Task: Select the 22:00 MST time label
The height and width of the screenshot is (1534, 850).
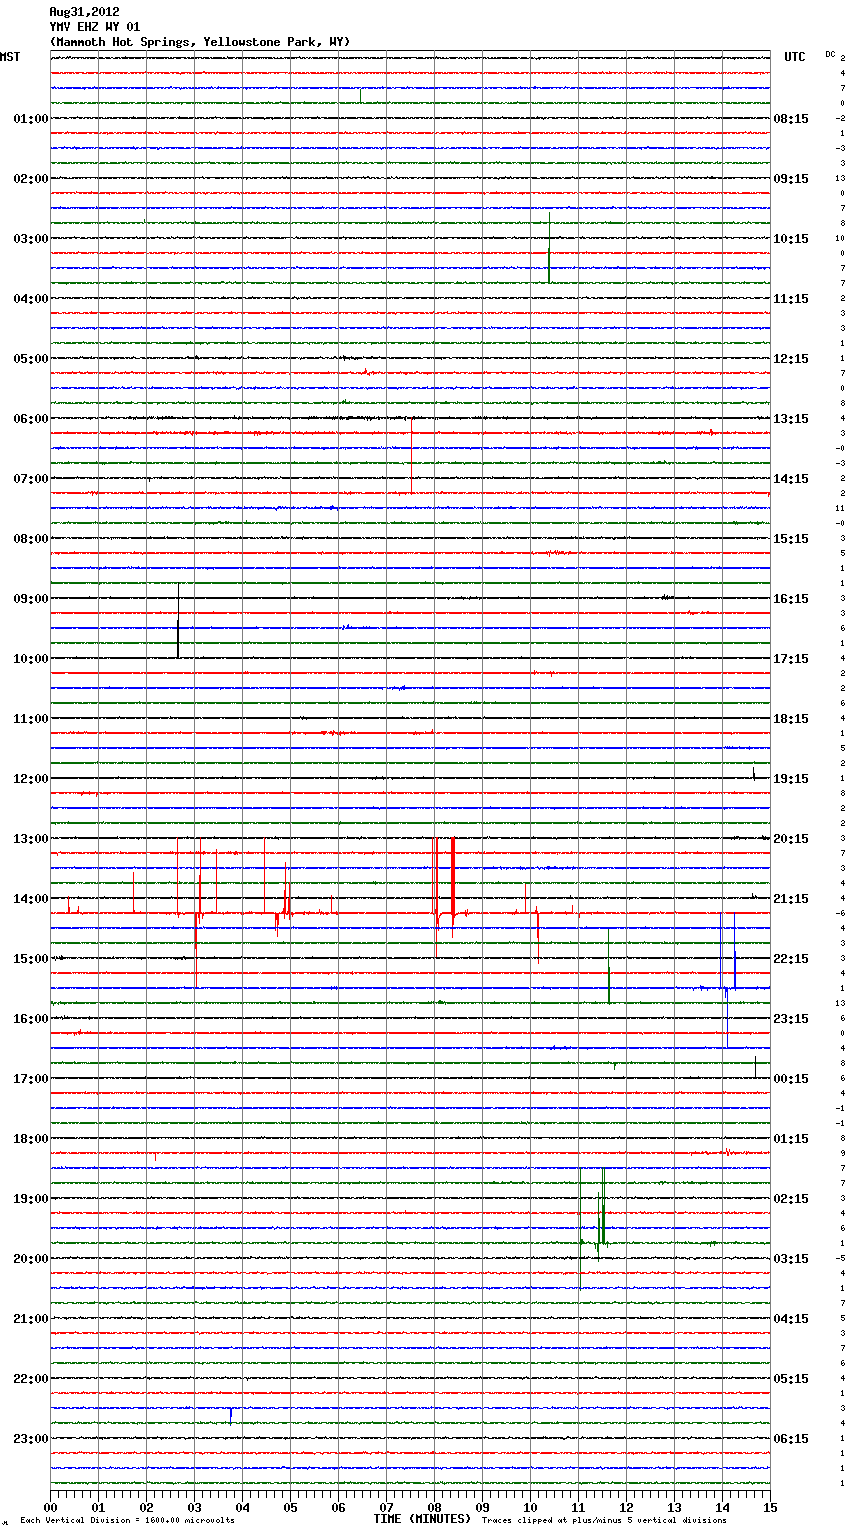Action: 30,1379
